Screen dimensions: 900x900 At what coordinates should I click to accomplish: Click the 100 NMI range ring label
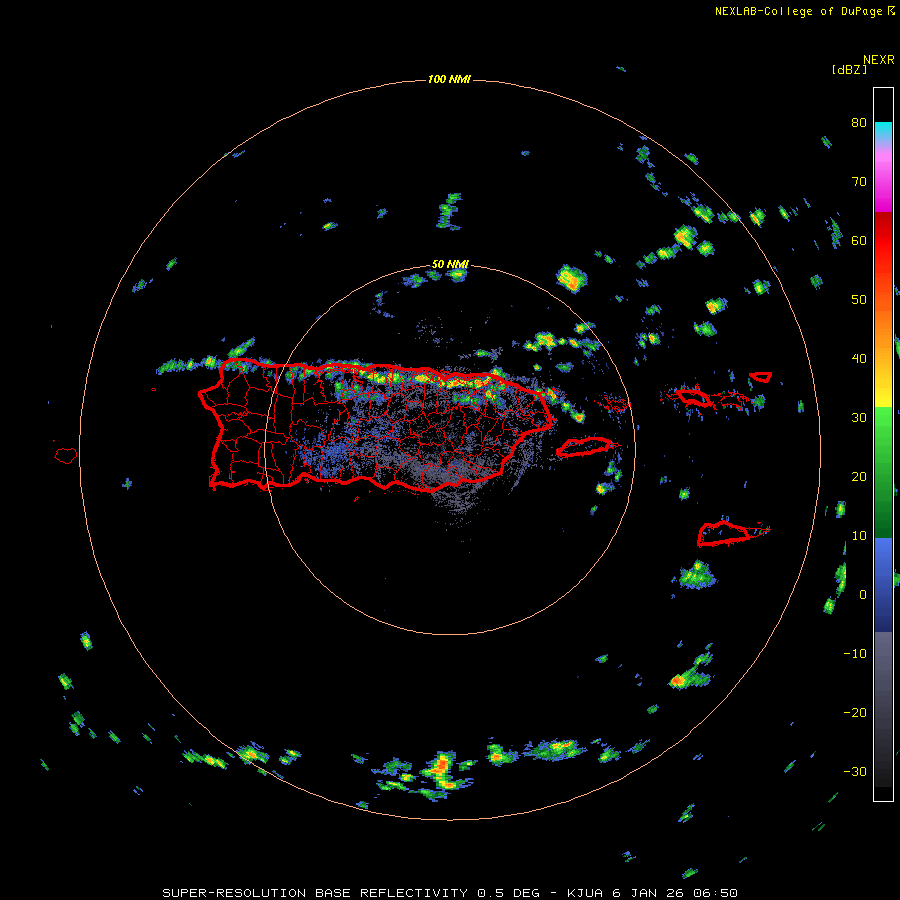click(x=449, y=79)
